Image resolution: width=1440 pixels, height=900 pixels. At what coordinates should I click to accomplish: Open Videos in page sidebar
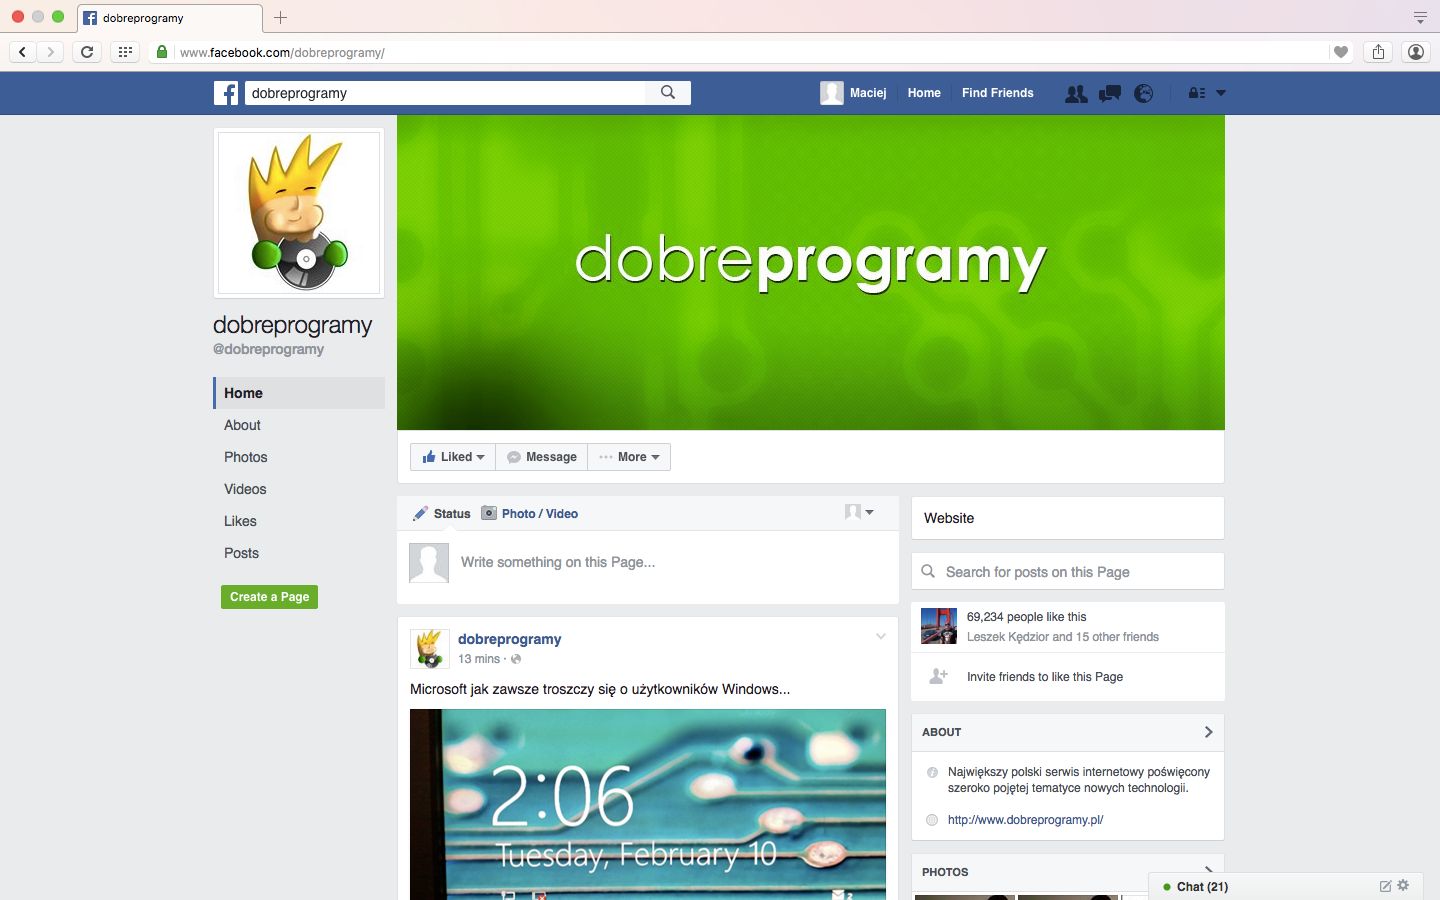(x=245, y=489)
